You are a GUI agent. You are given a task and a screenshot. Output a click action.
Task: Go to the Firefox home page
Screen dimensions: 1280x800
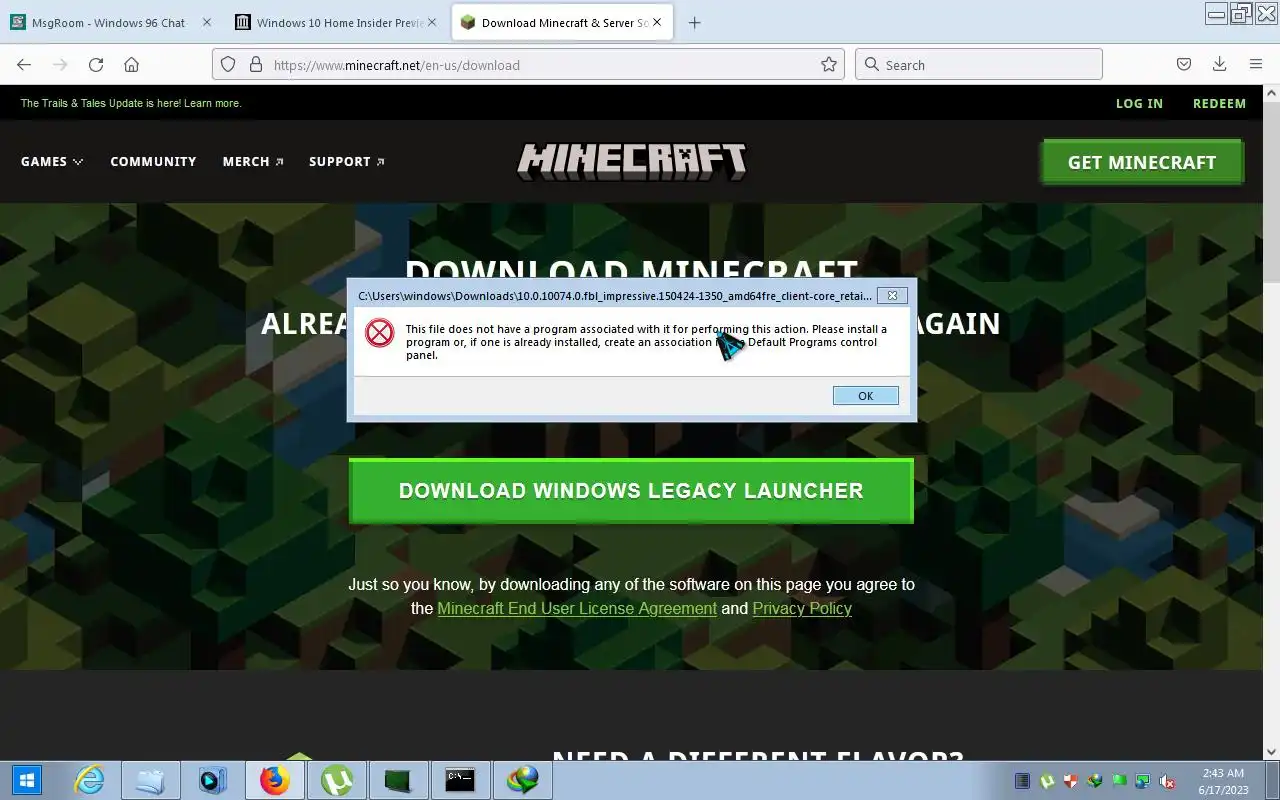point(131,64)
